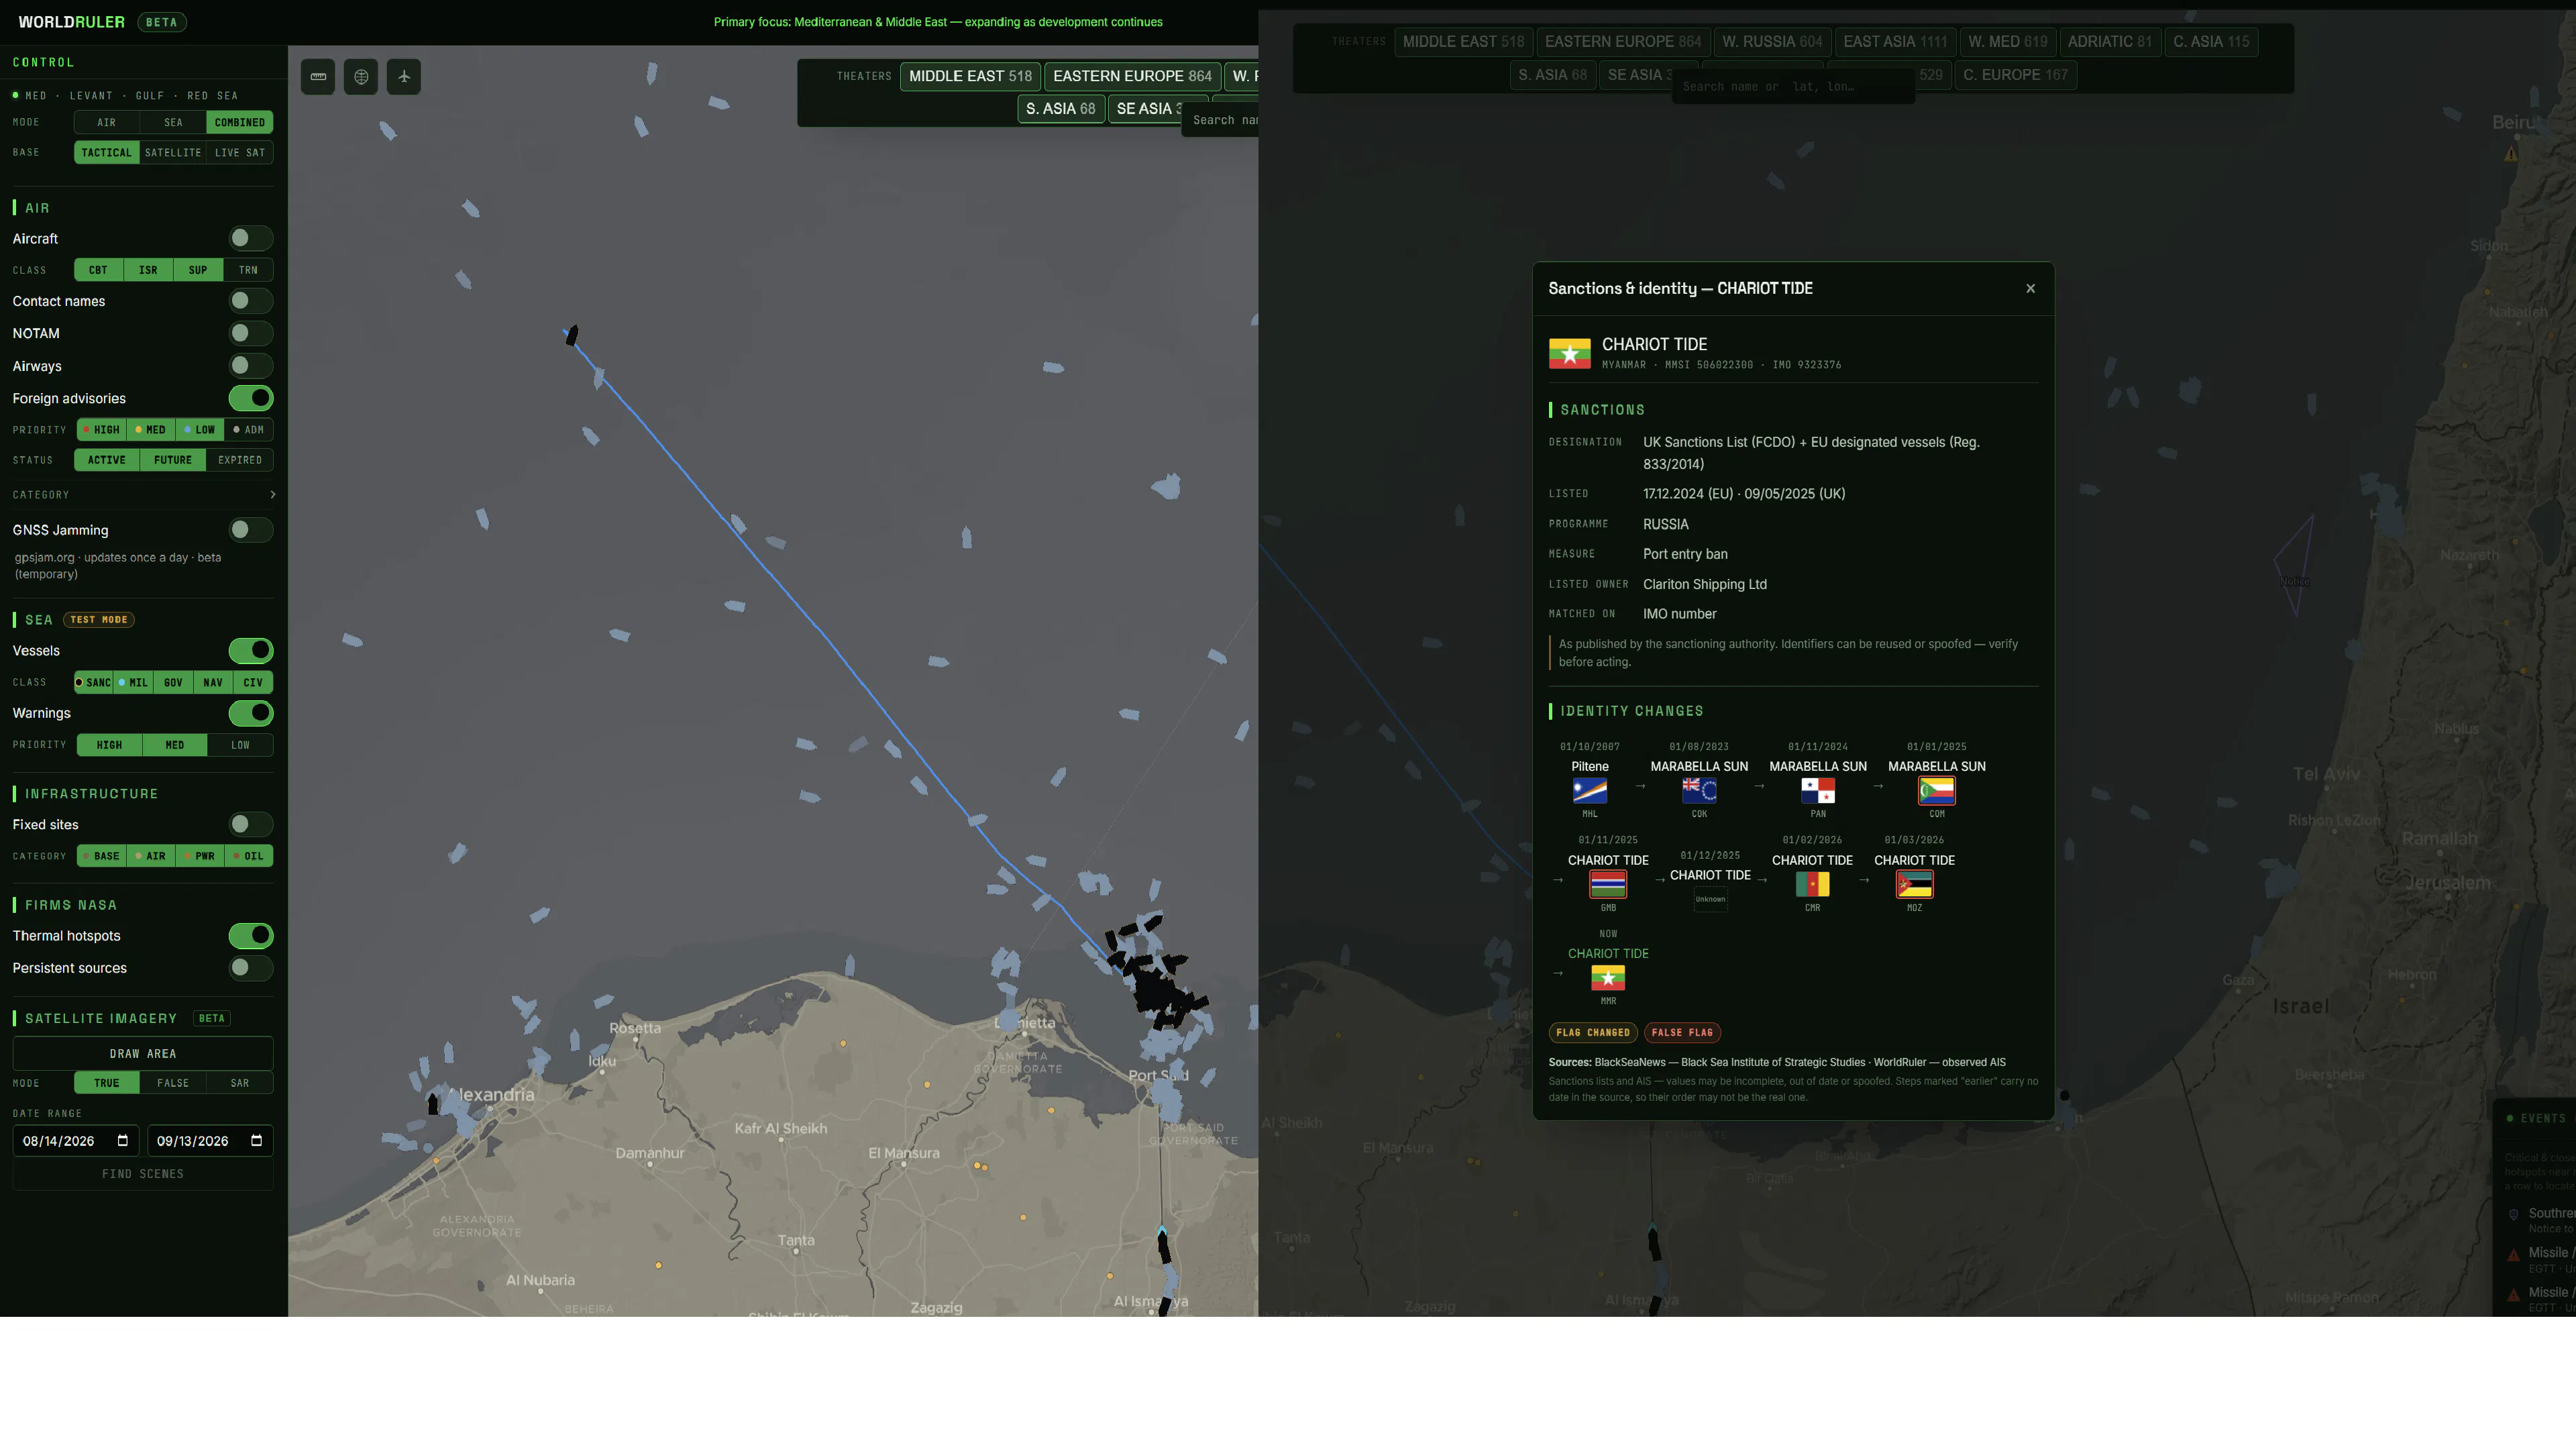2576x1449 pixels.
Task: Click the FIND SCENES button
Action: 143,1174
